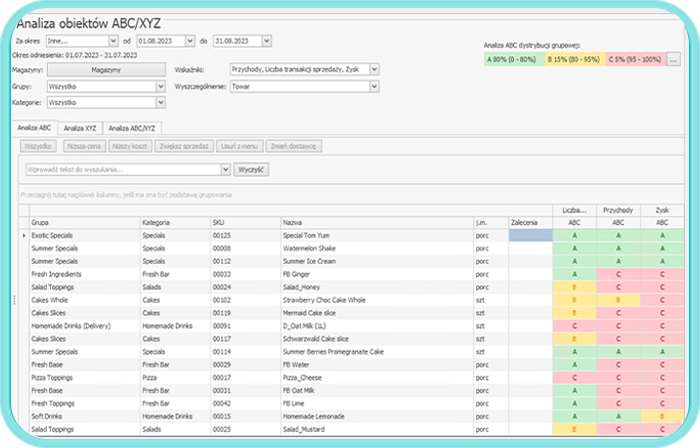
Task: Click the Wszystko filter button
Action: pyautogui.click(x=41, y=146)
